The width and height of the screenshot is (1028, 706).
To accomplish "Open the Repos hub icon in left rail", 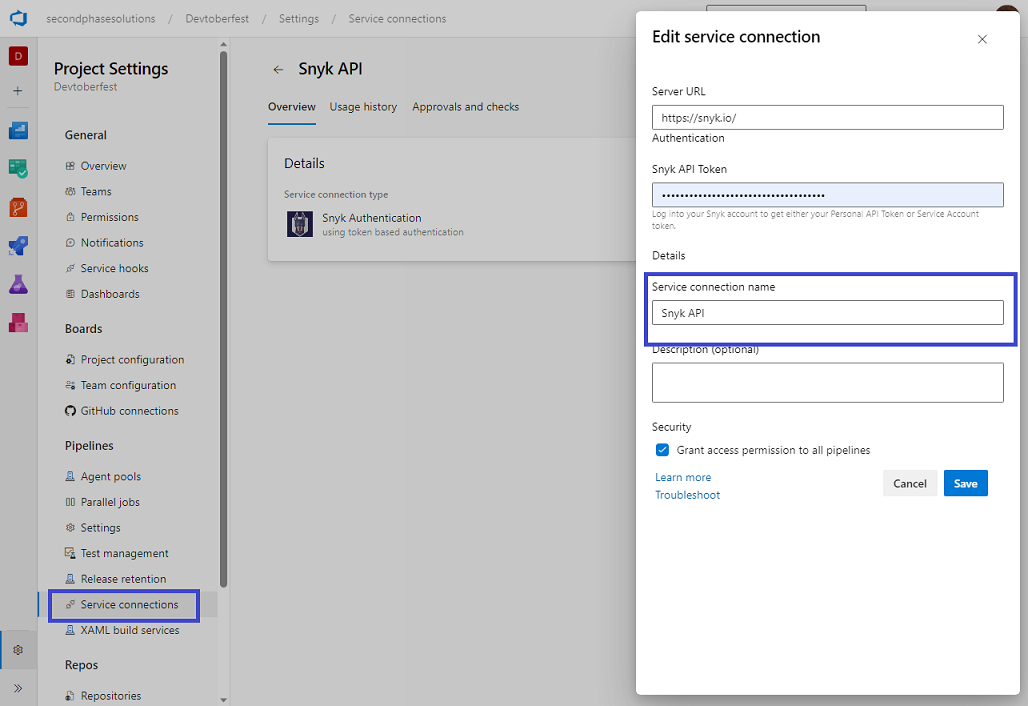I will tap(18, 207).
